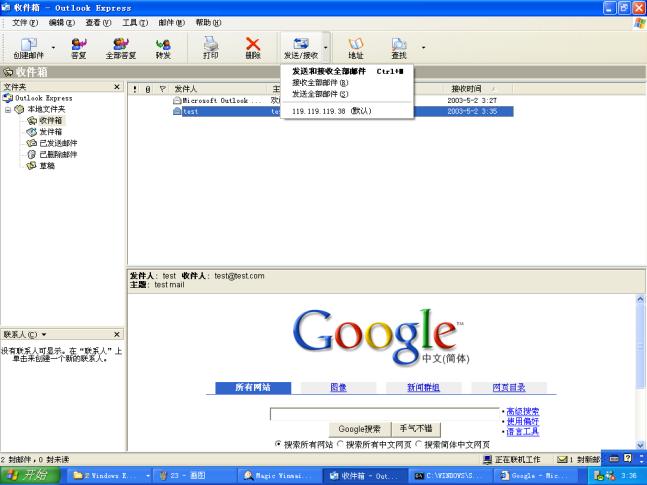Image resolution: width=647 pixels, height=485 pixels.
Task: Sort by priority column header
Action: click(x=135, y=89)
